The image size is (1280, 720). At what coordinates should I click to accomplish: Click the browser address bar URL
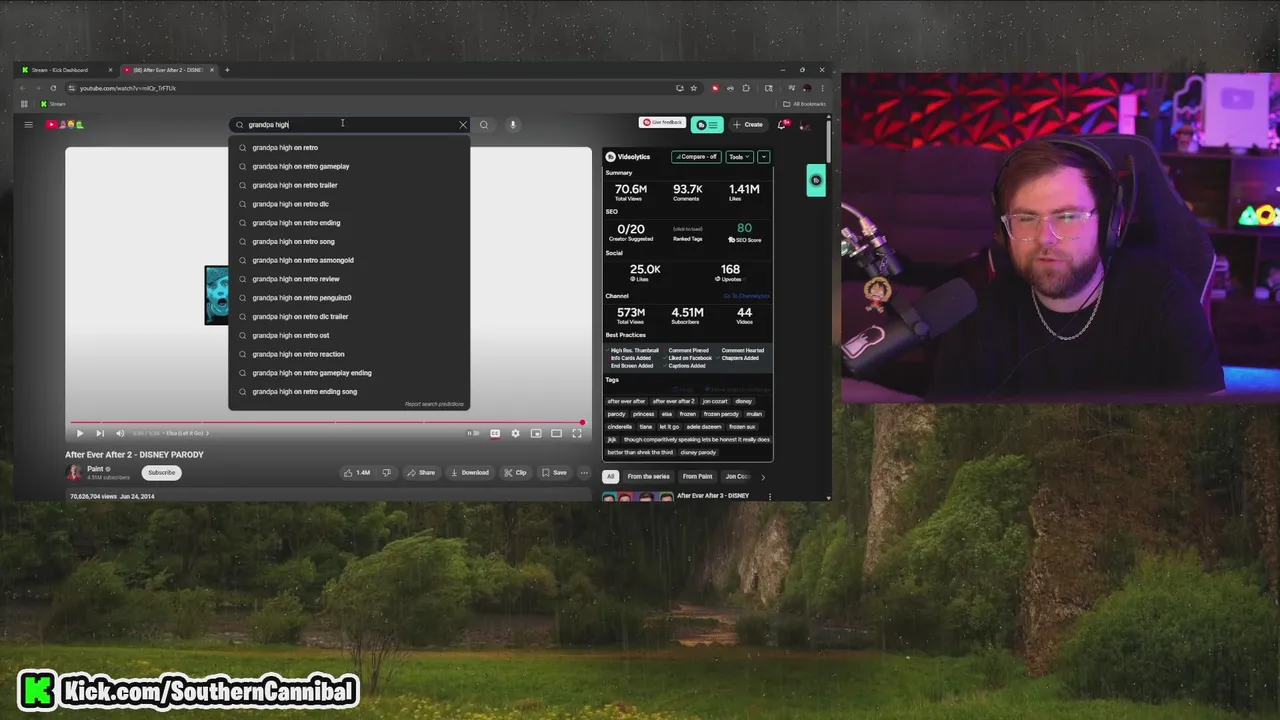128,88
